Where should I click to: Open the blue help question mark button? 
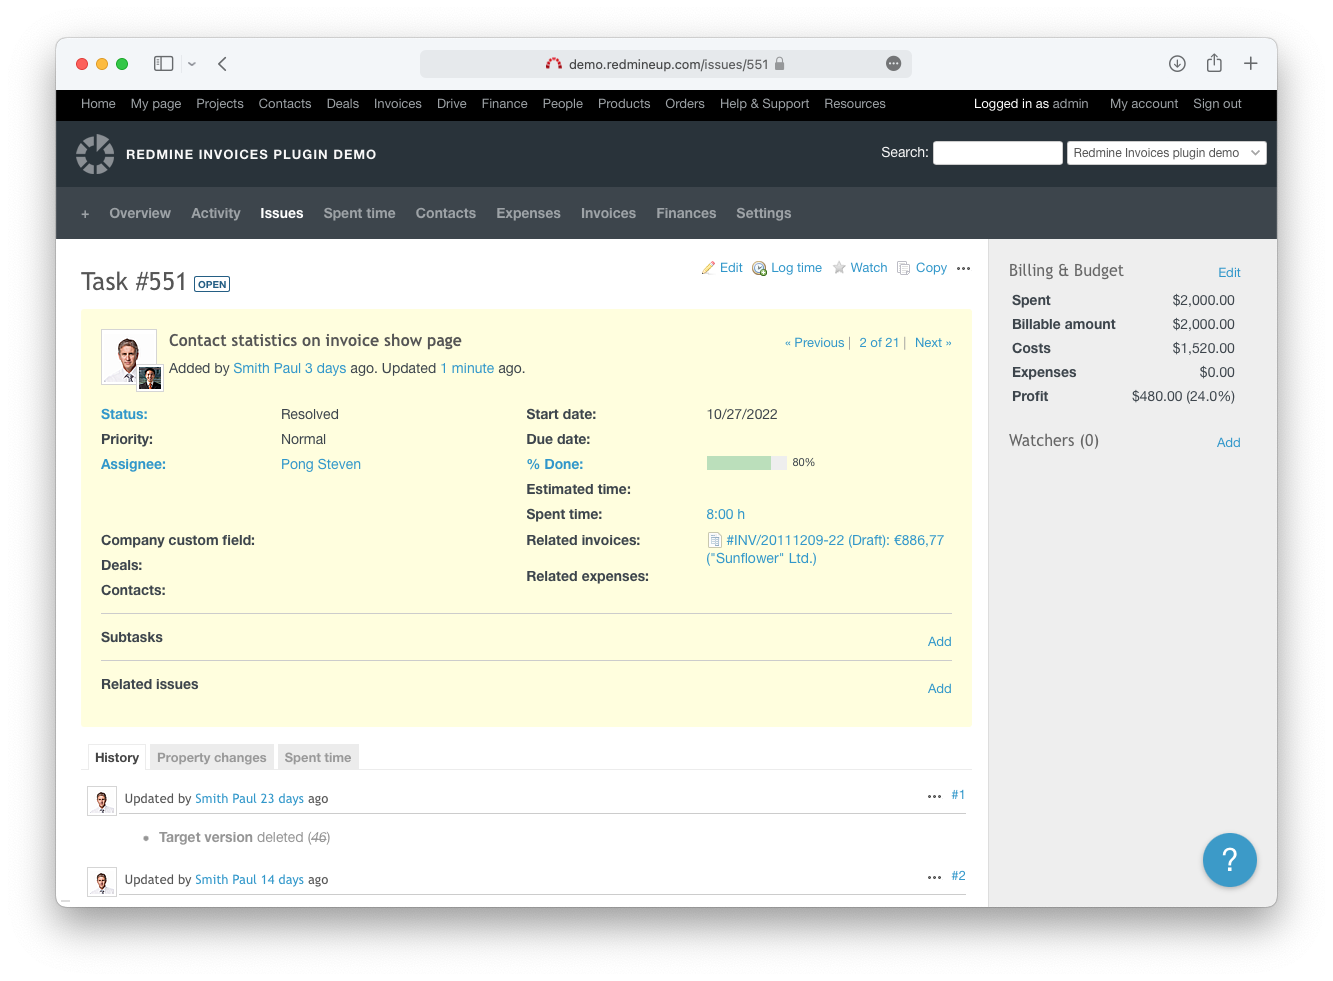click(x=1229, y=860)
